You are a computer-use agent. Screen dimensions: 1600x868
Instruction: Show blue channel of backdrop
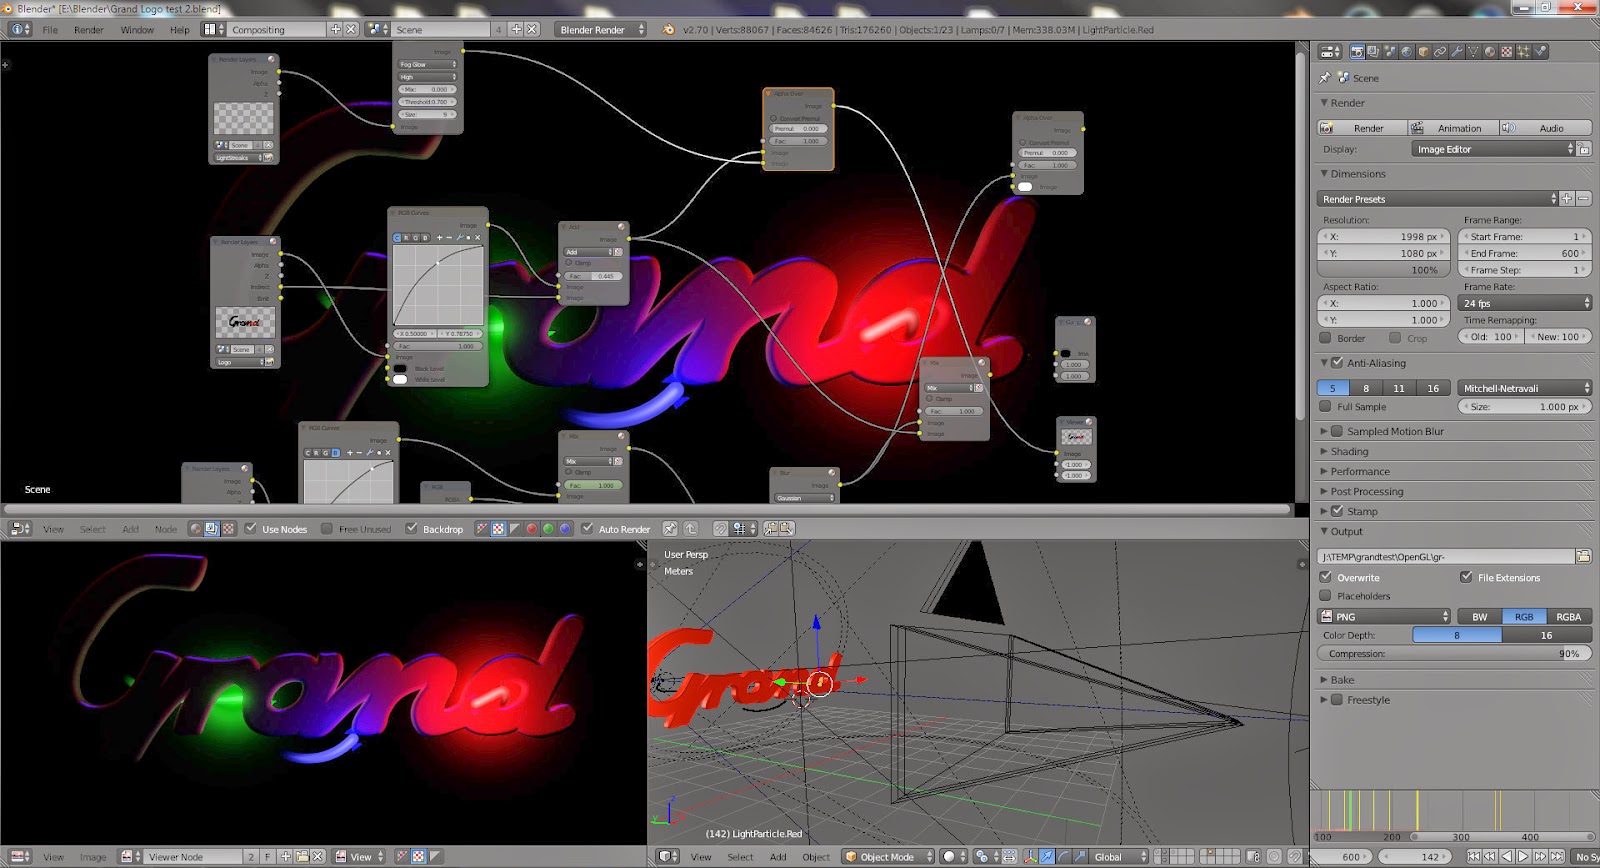[x=564, y=529]
